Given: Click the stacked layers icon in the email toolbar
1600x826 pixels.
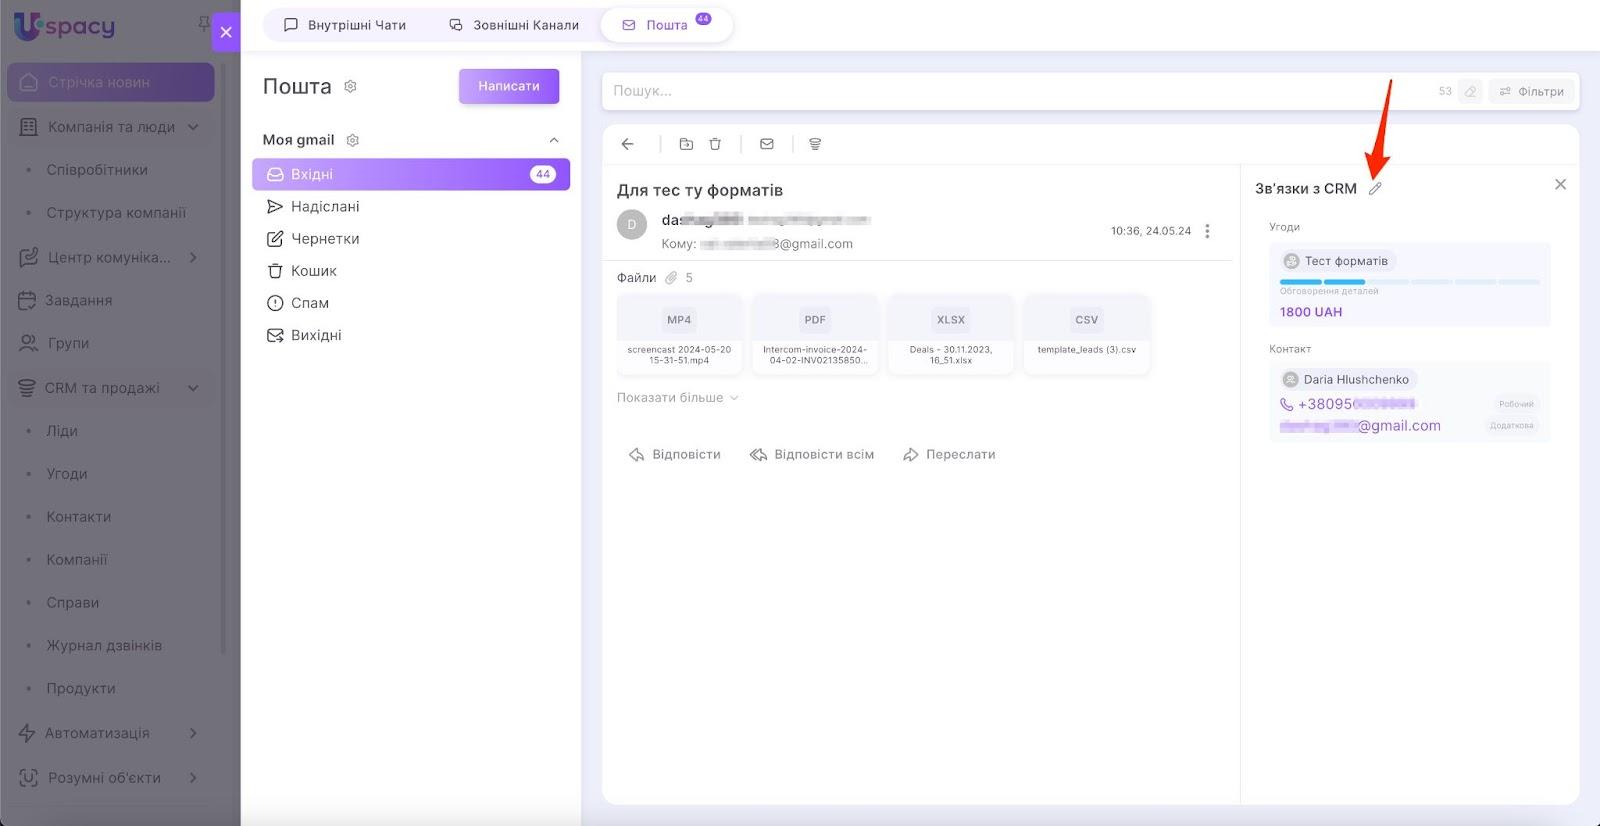Looking at the screenshot, I should tap(815, 144).
